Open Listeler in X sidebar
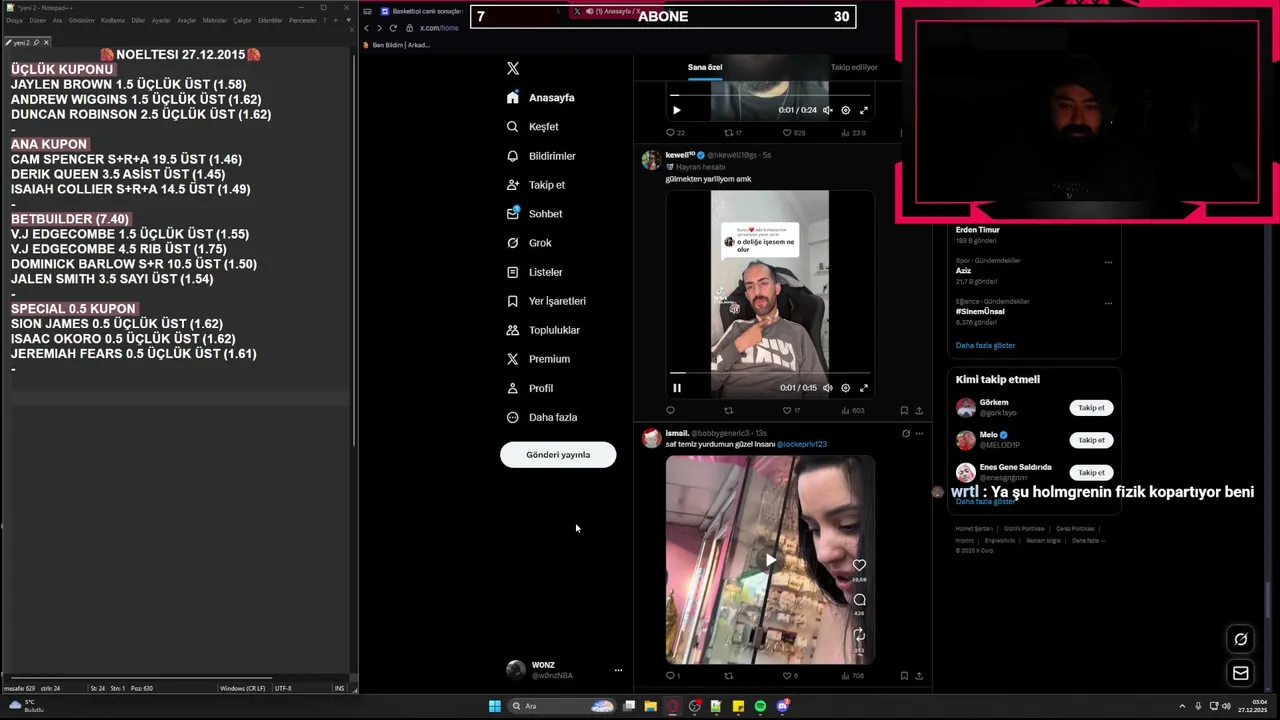Image resolution: width=1280 pixels, height=720 pixels. pos(534,272)
